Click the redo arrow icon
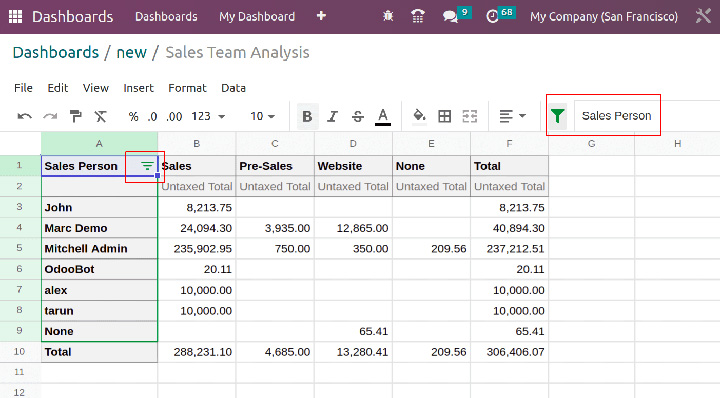 click(50, 116)
